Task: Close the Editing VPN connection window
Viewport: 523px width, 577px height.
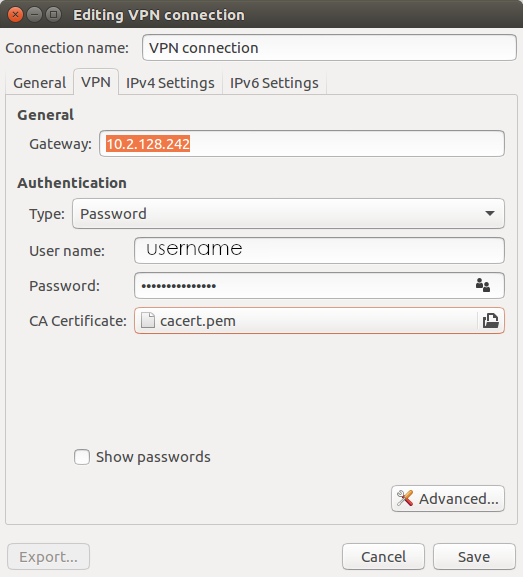Action: pos(15,15)
